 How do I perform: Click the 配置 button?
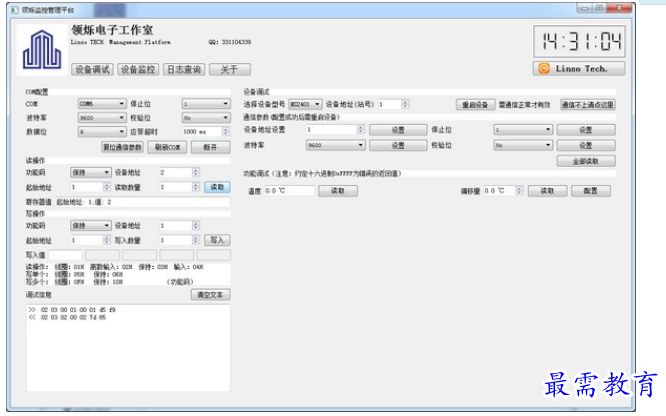click(x=591, y=191)
